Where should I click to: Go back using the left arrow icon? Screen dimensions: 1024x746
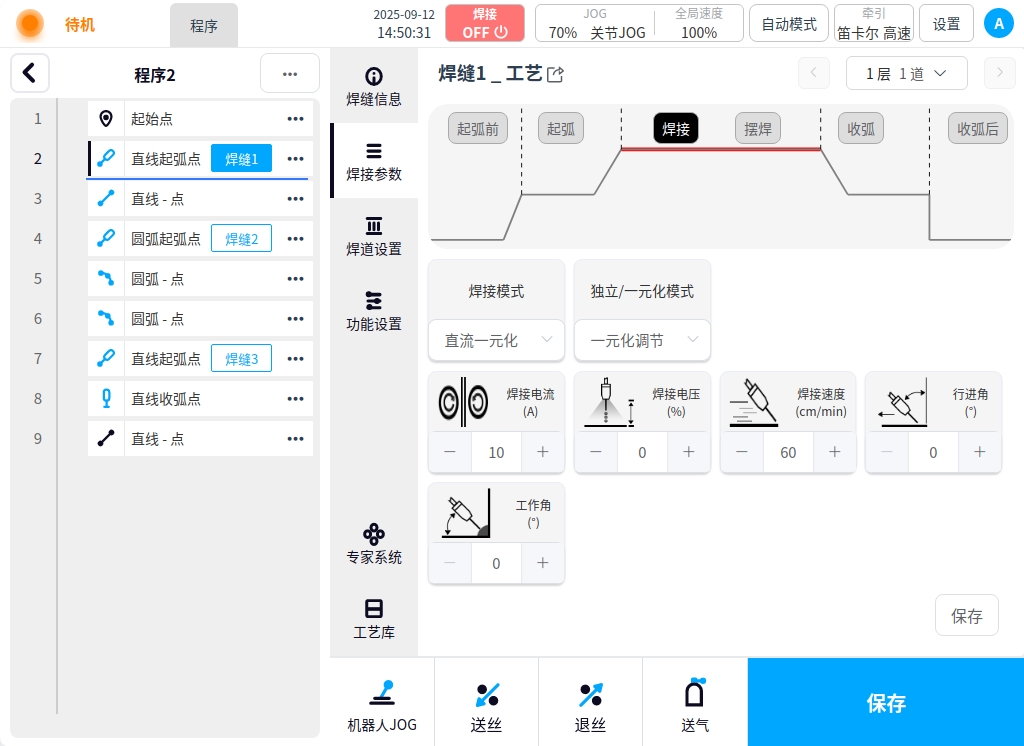pyautogui.click(x=30, y=73)
